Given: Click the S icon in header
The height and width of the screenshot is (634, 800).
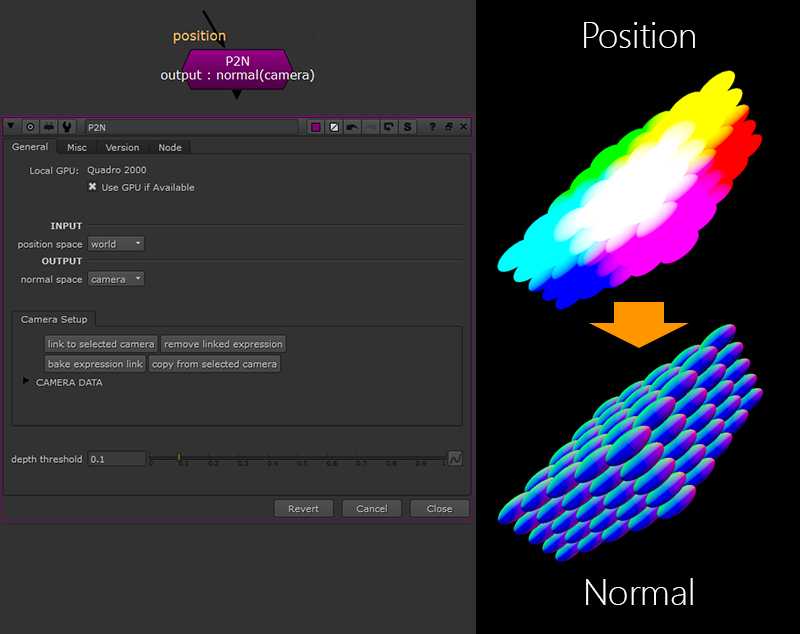Looking at the screenshot, I should (407, 127).
